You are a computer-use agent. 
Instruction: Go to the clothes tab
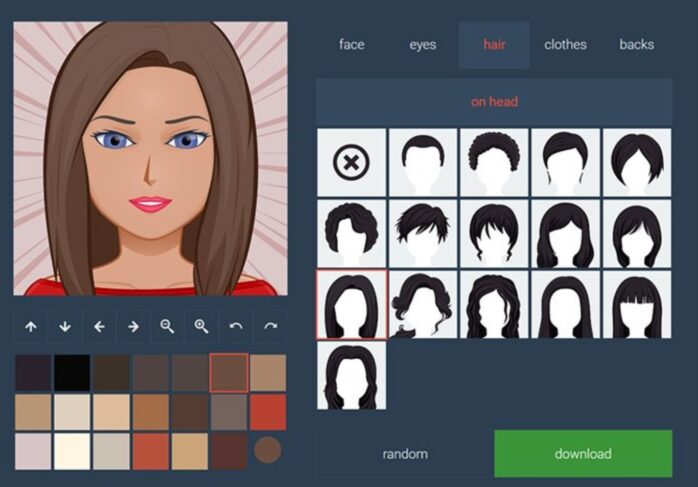coord(565,45)
